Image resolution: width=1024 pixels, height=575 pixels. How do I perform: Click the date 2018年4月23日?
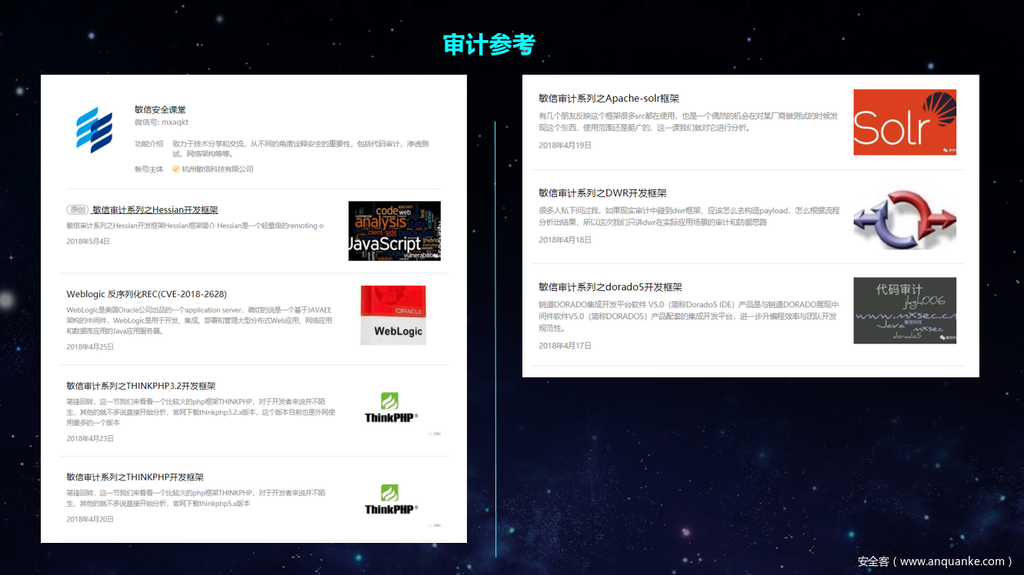pyautogui.click(x=90, y=438)
